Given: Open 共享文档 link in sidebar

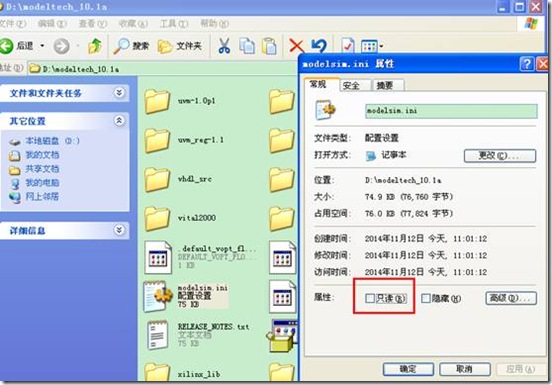Looking at the screenshot, I should pos(42,169).
